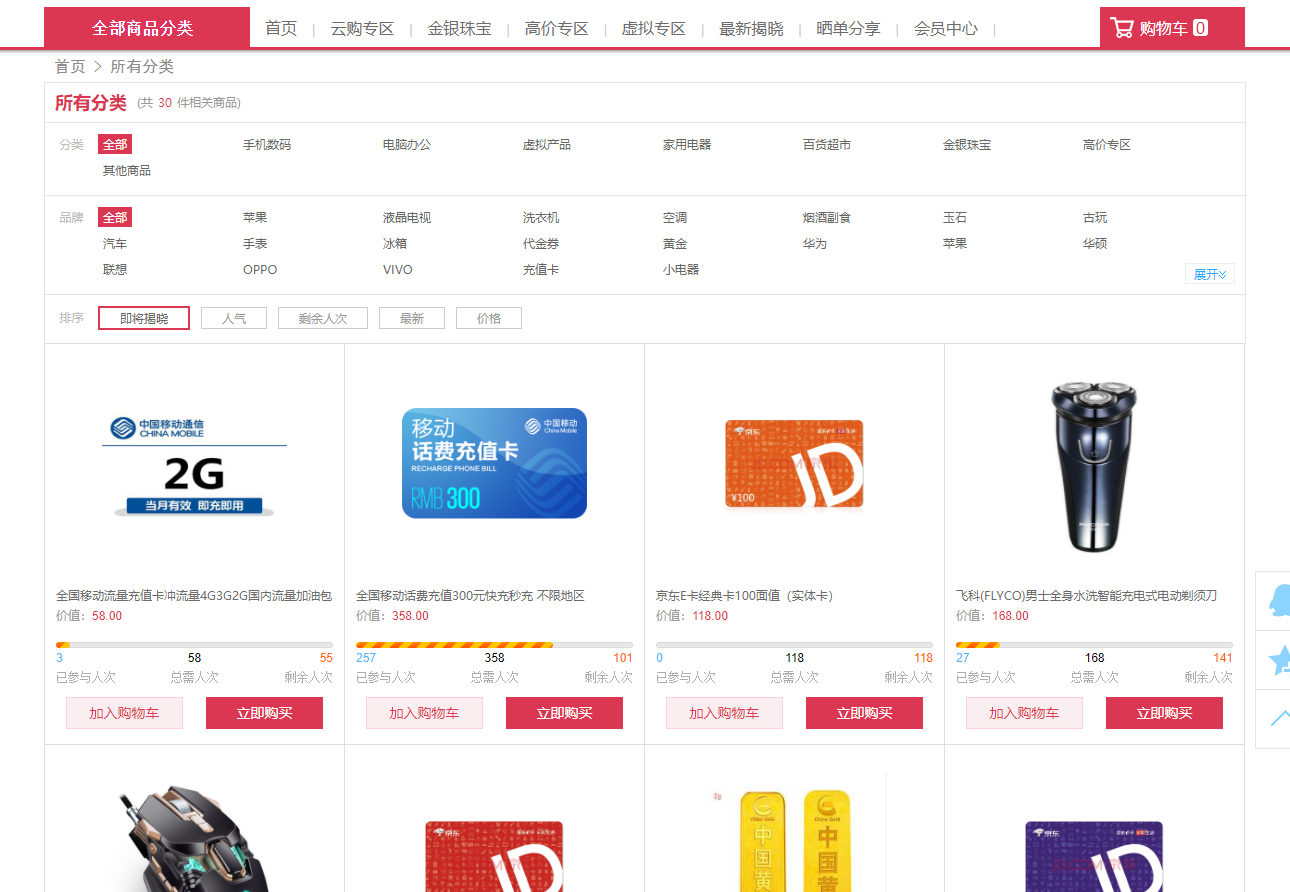Screen dimensions: 1290x892
Task: Filter category by 电脑办公
Action: click(x=407, y=144)
